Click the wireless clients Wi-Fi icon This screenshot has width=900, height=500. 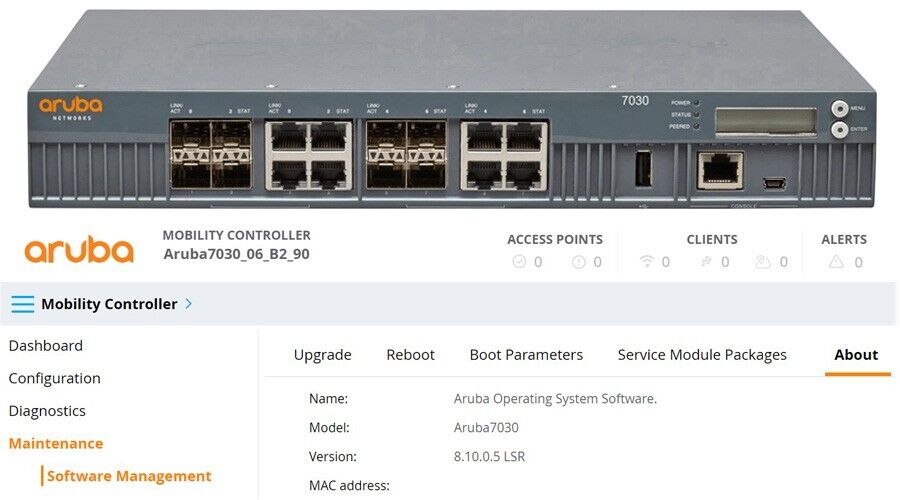coord(647,262)
